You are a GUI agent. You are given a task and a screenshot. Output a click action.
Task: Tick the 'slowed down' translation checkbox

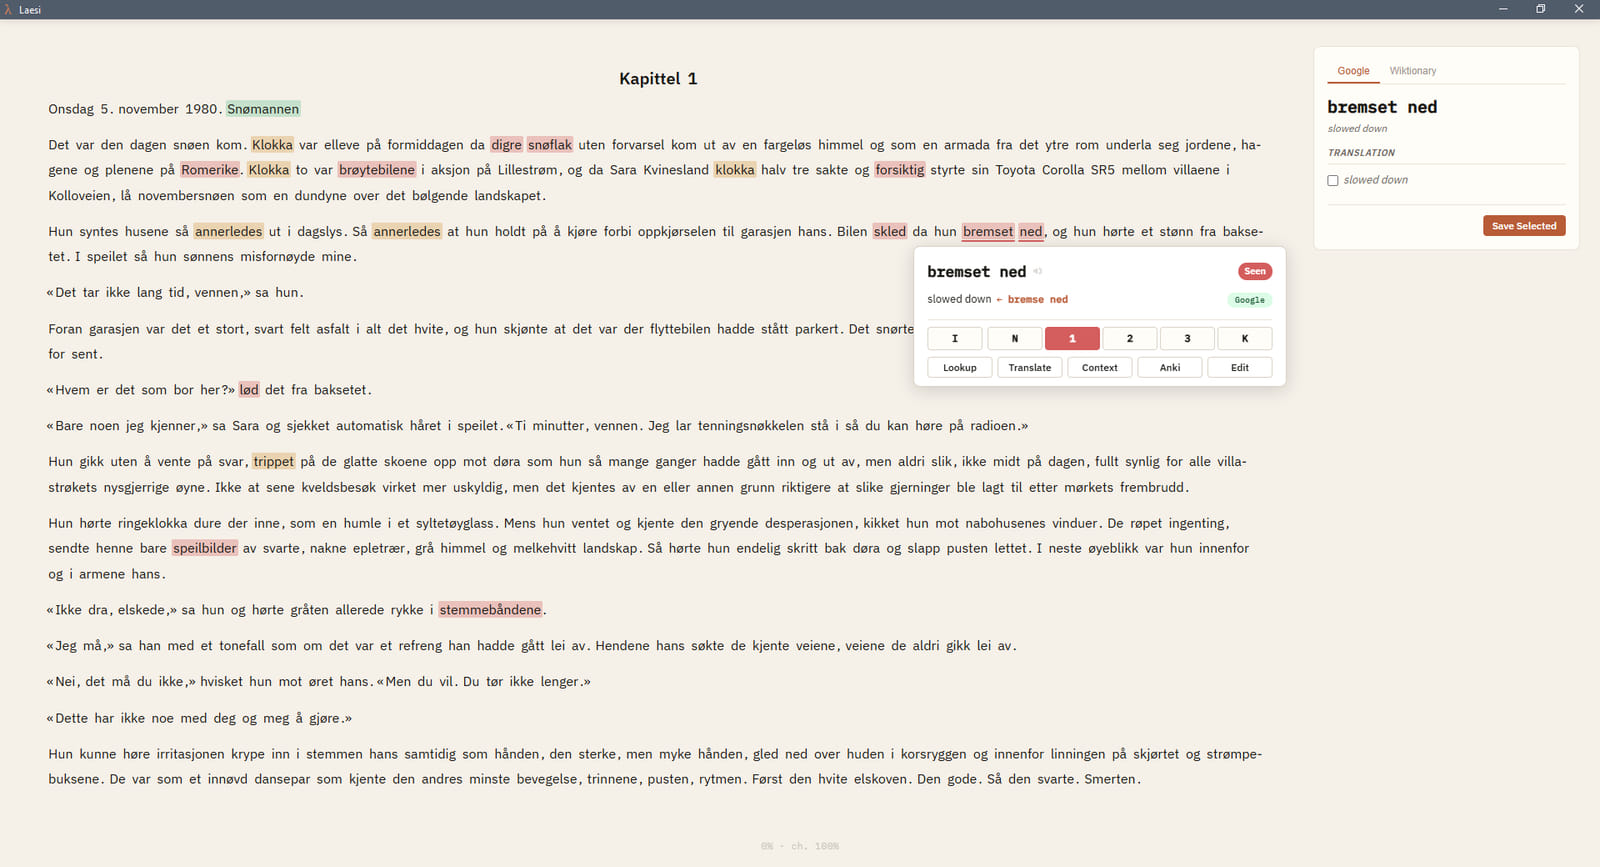(1333, 181)
